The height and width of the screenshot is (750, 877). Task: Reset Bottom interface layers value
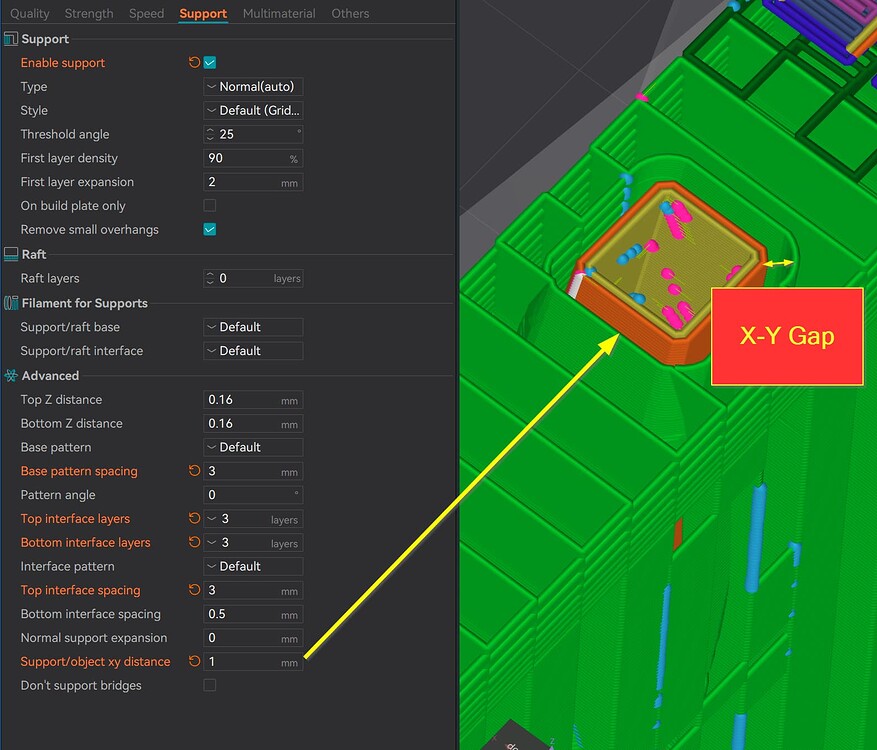pyautogui.click(x=194, y=542)
